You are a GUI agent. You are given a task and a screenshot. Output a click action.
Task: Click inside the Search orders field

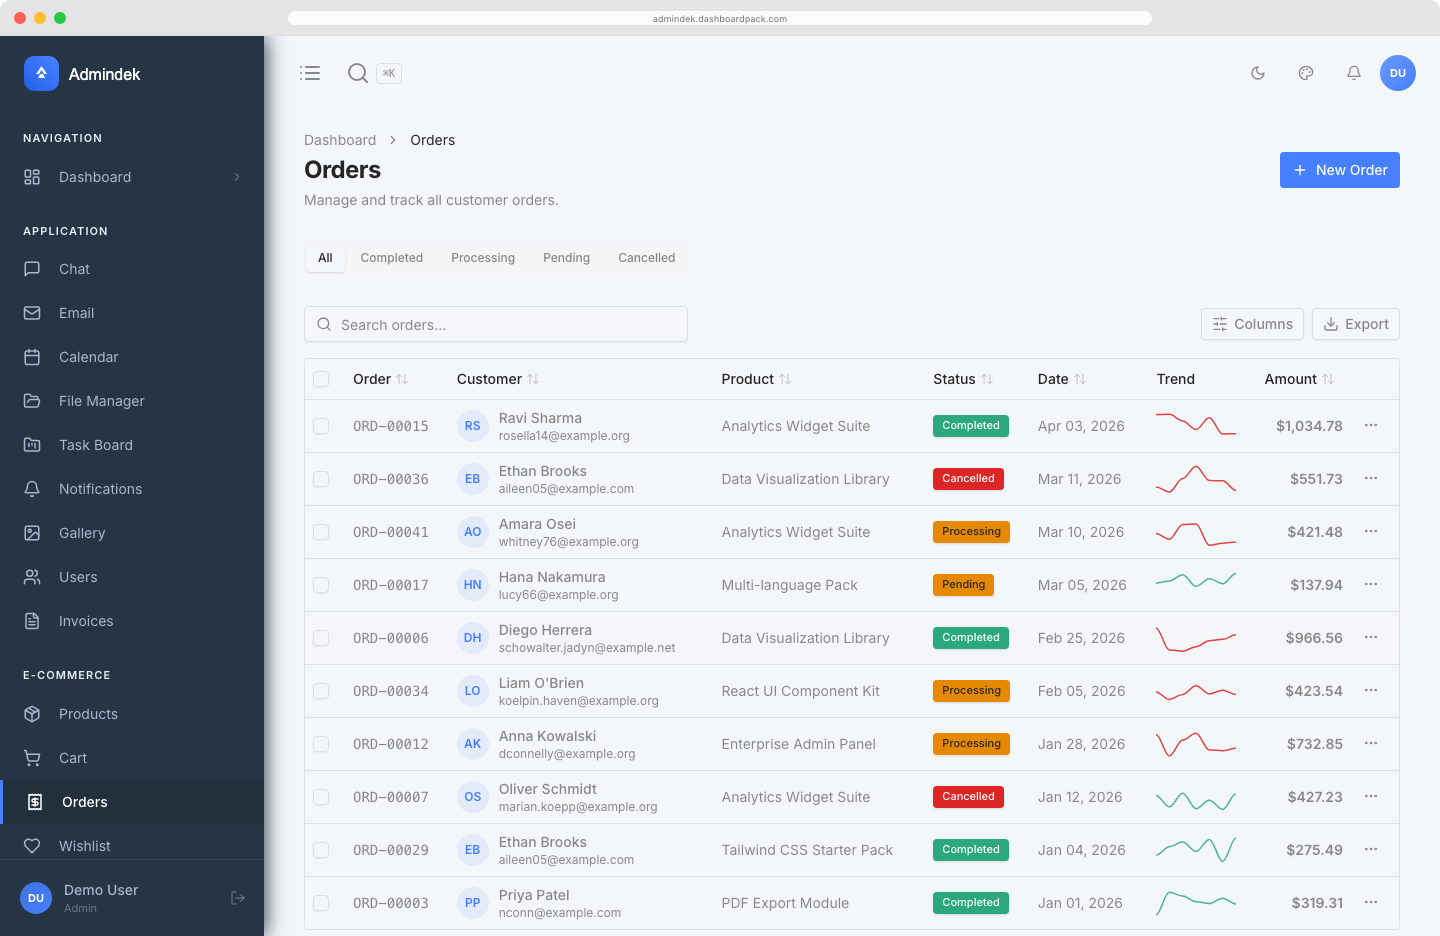pos(495,324)
